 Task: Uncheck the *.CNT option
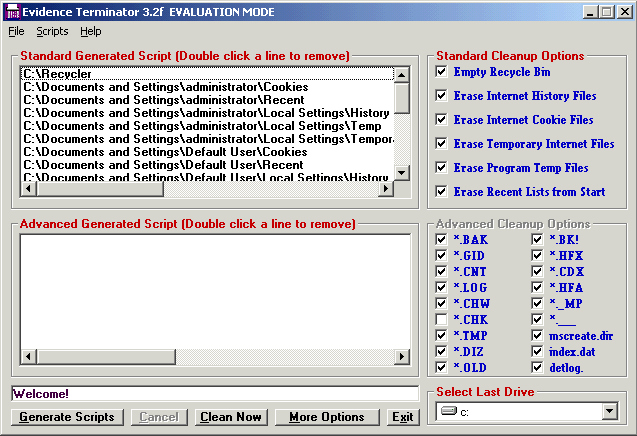pyautogui.click(x=441, y=271)
